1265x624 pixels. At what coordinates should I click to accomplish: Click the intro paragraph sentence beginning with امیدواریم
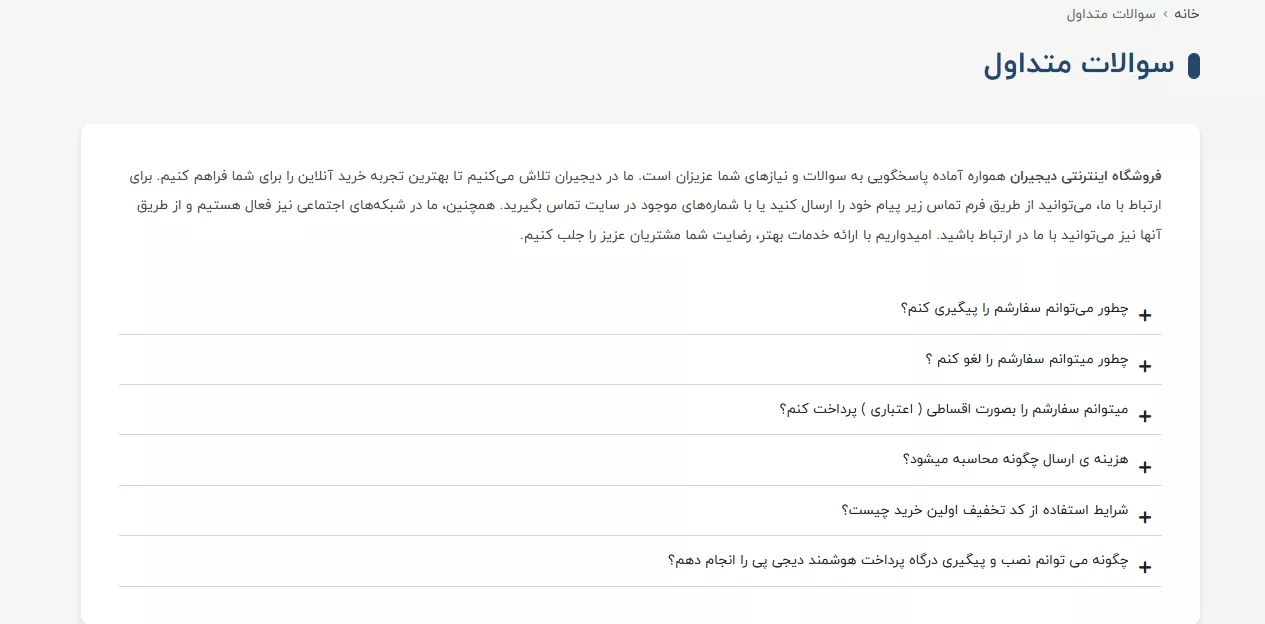pos(734,236)
